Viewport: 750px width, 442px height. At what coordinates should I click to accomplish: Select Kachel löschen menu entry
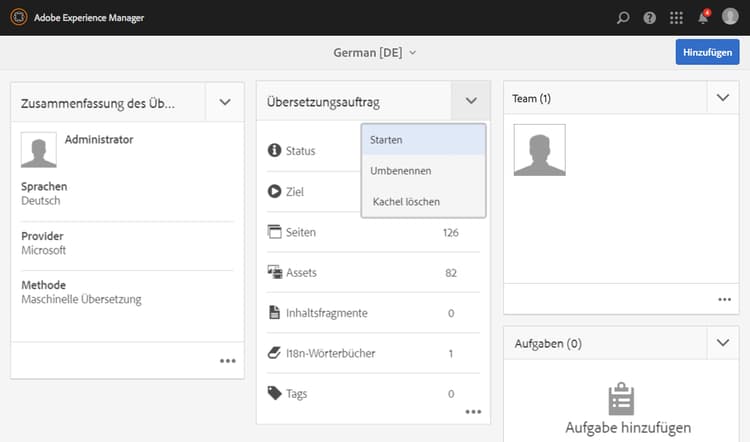tap(405, 202)
